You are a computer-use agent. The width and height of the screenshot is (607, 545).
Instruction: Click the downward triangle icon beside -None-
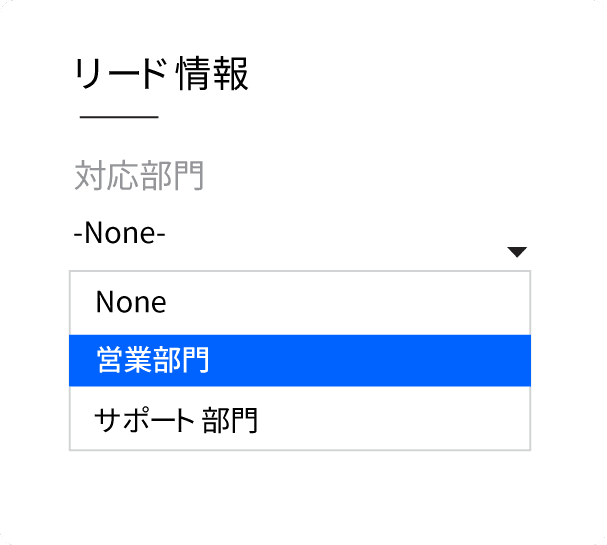coord(516,252)
